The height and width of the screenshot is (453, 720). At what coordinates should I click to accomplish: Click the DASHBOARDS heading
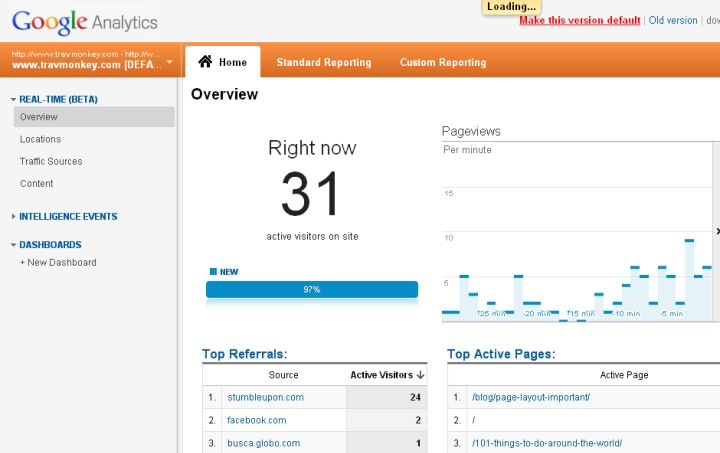pos(51,245)
